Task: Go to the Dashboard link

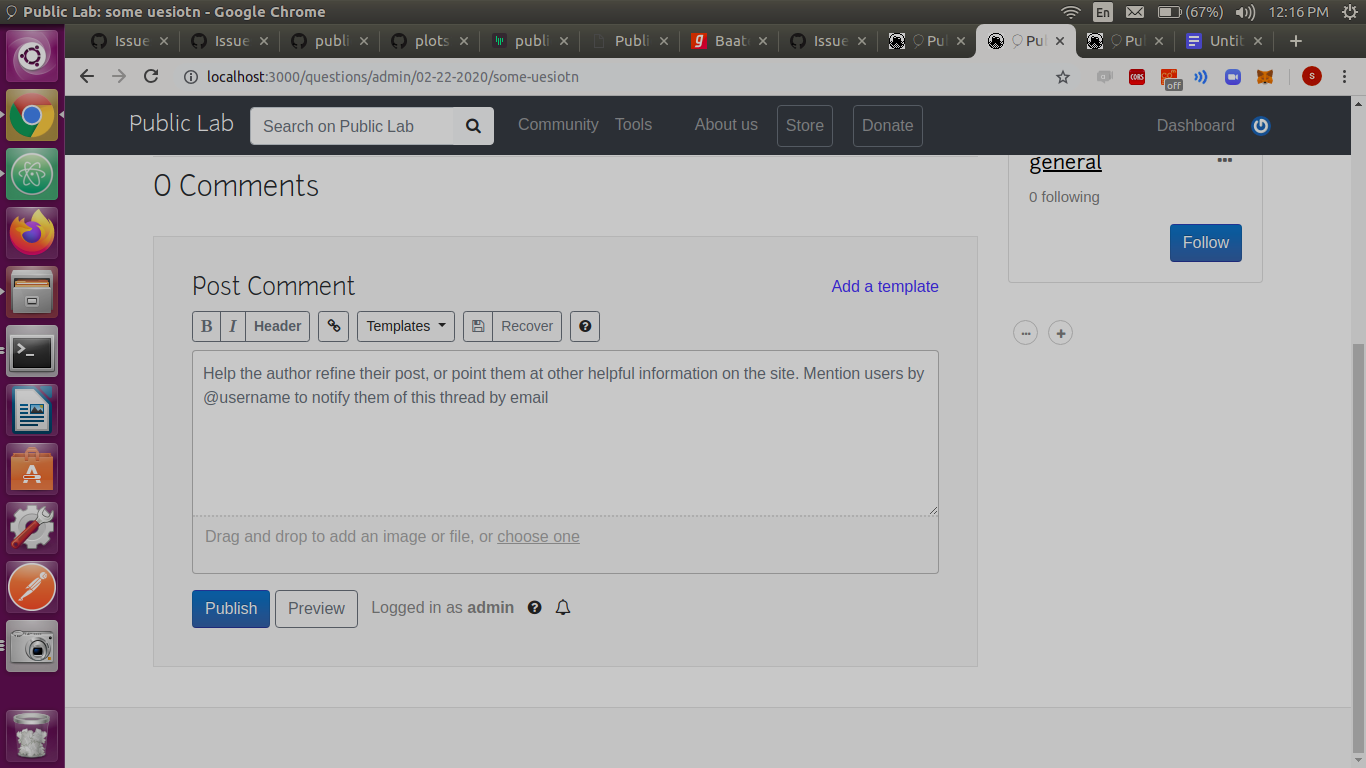Action: pos(1195,126)
